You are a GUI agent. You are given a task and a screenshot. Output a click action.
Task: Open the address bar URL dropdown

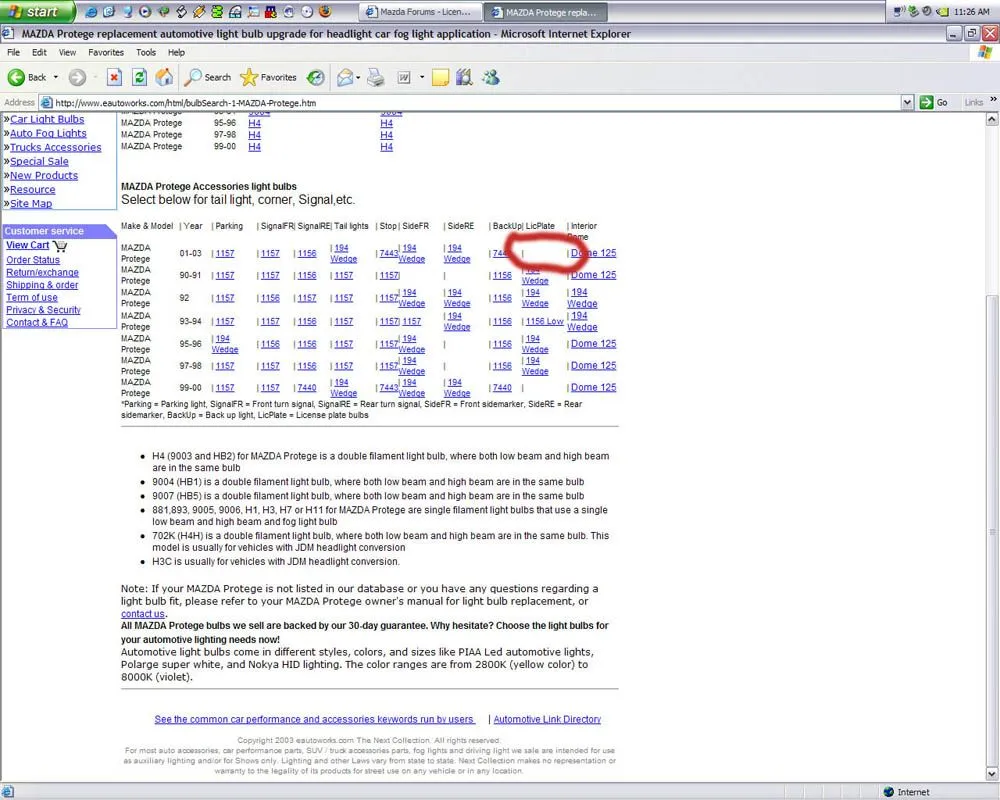click(x=907, y=102)
